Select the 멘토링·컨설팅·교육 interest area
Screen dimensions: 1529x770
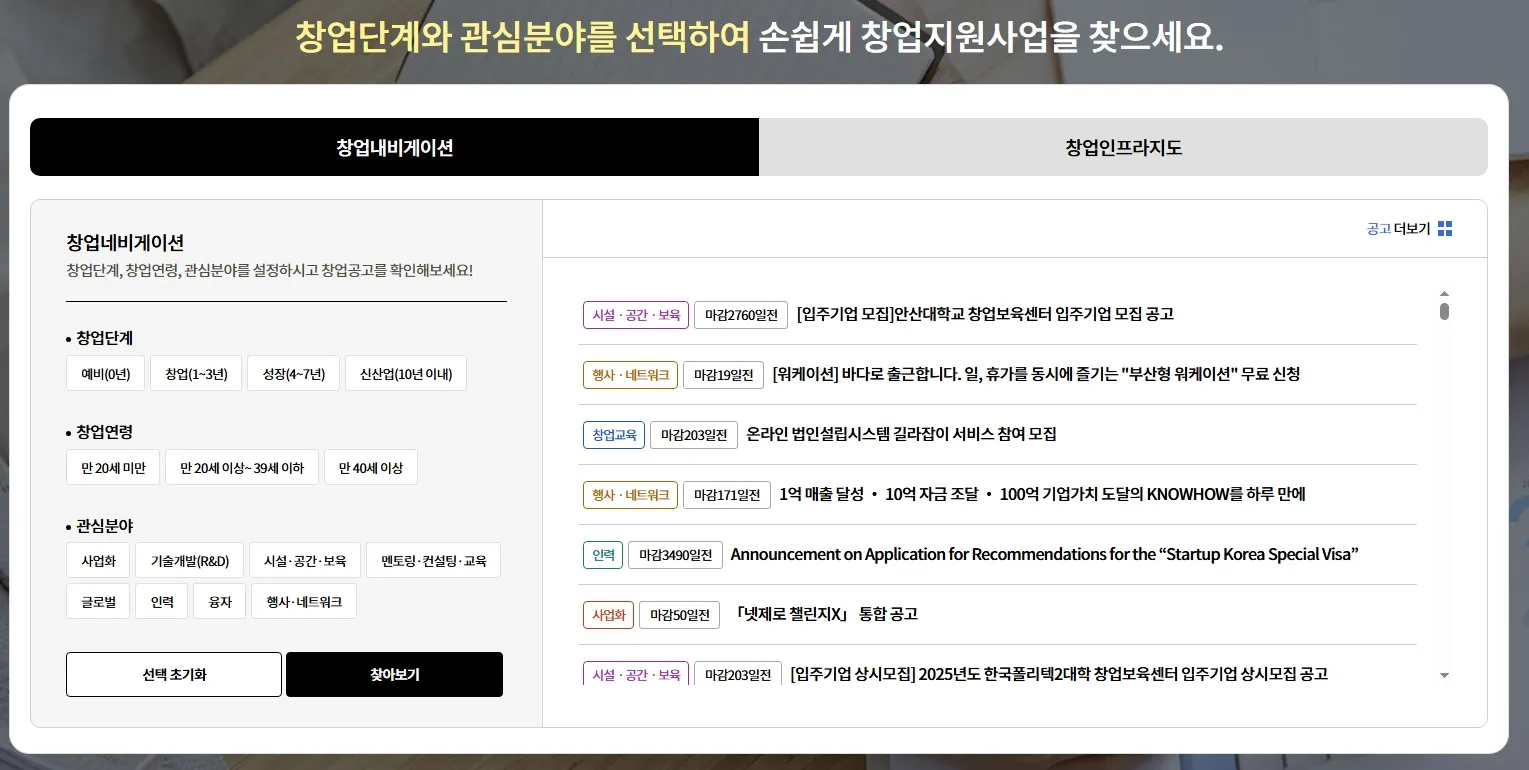[x=433, y=560]
